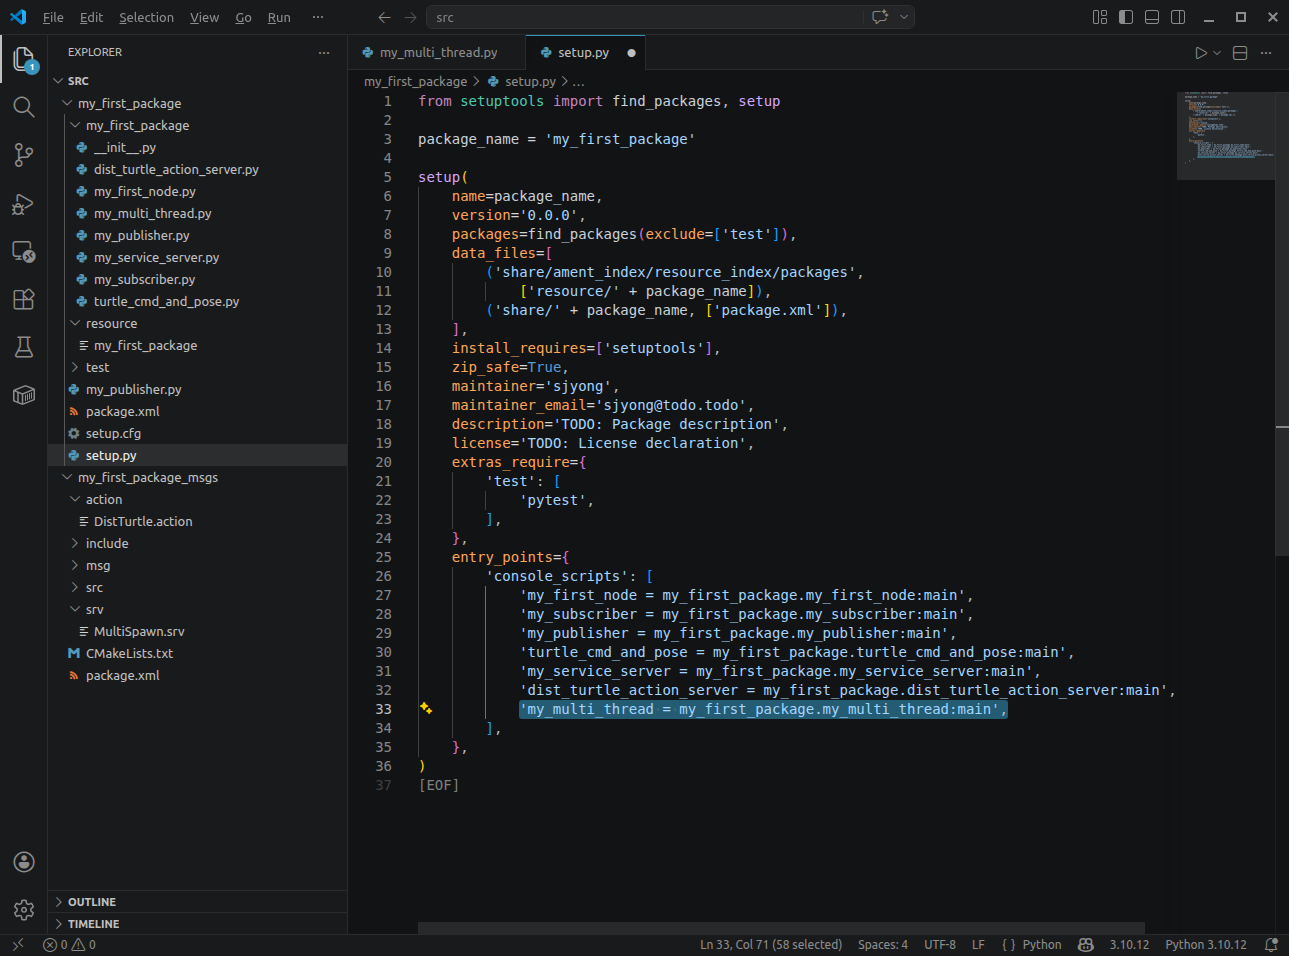
Task: Expand the test folder
Action: click(x=197, y=367)
